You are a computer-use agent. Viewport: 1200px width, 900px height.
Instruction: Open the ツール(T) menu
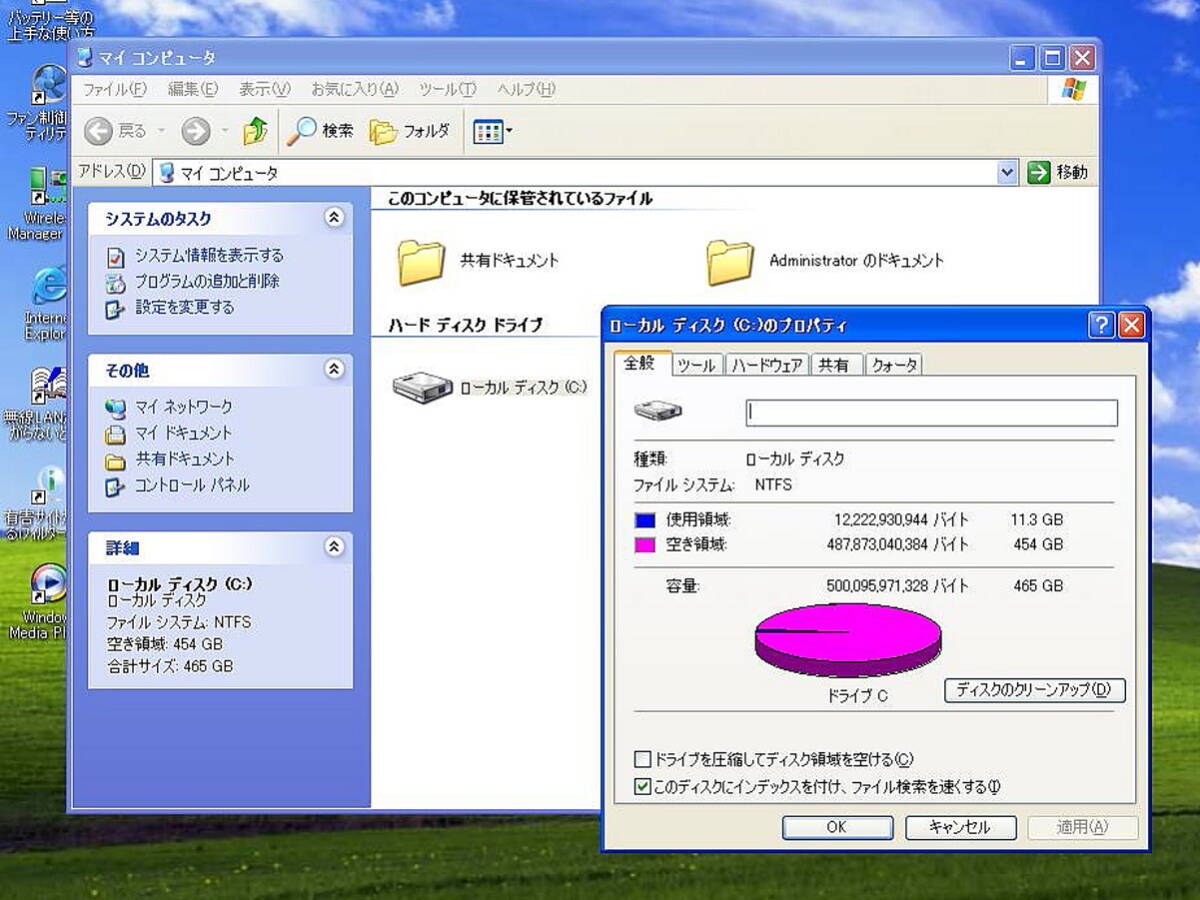coord(447,89)
